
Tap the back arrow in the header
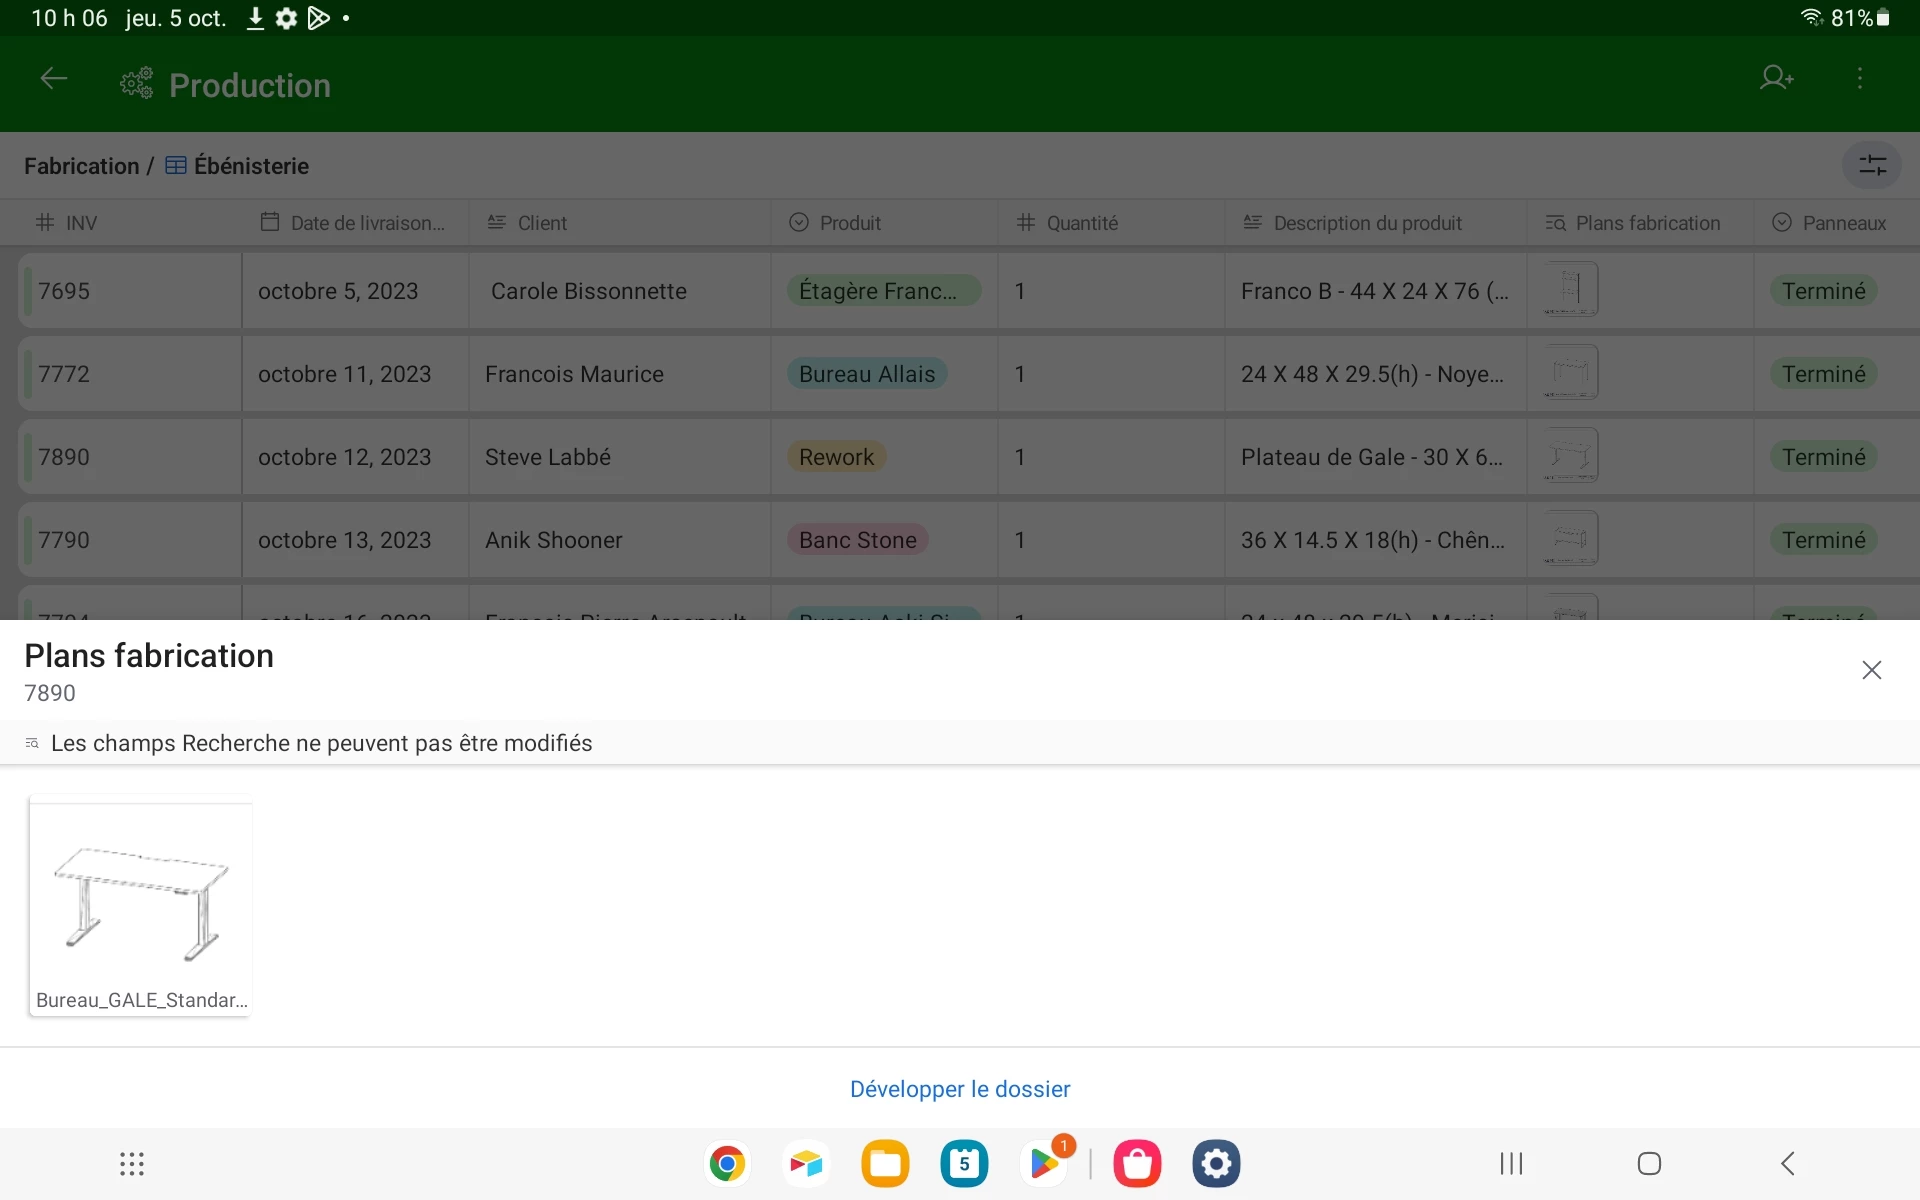tap(54, 79)
